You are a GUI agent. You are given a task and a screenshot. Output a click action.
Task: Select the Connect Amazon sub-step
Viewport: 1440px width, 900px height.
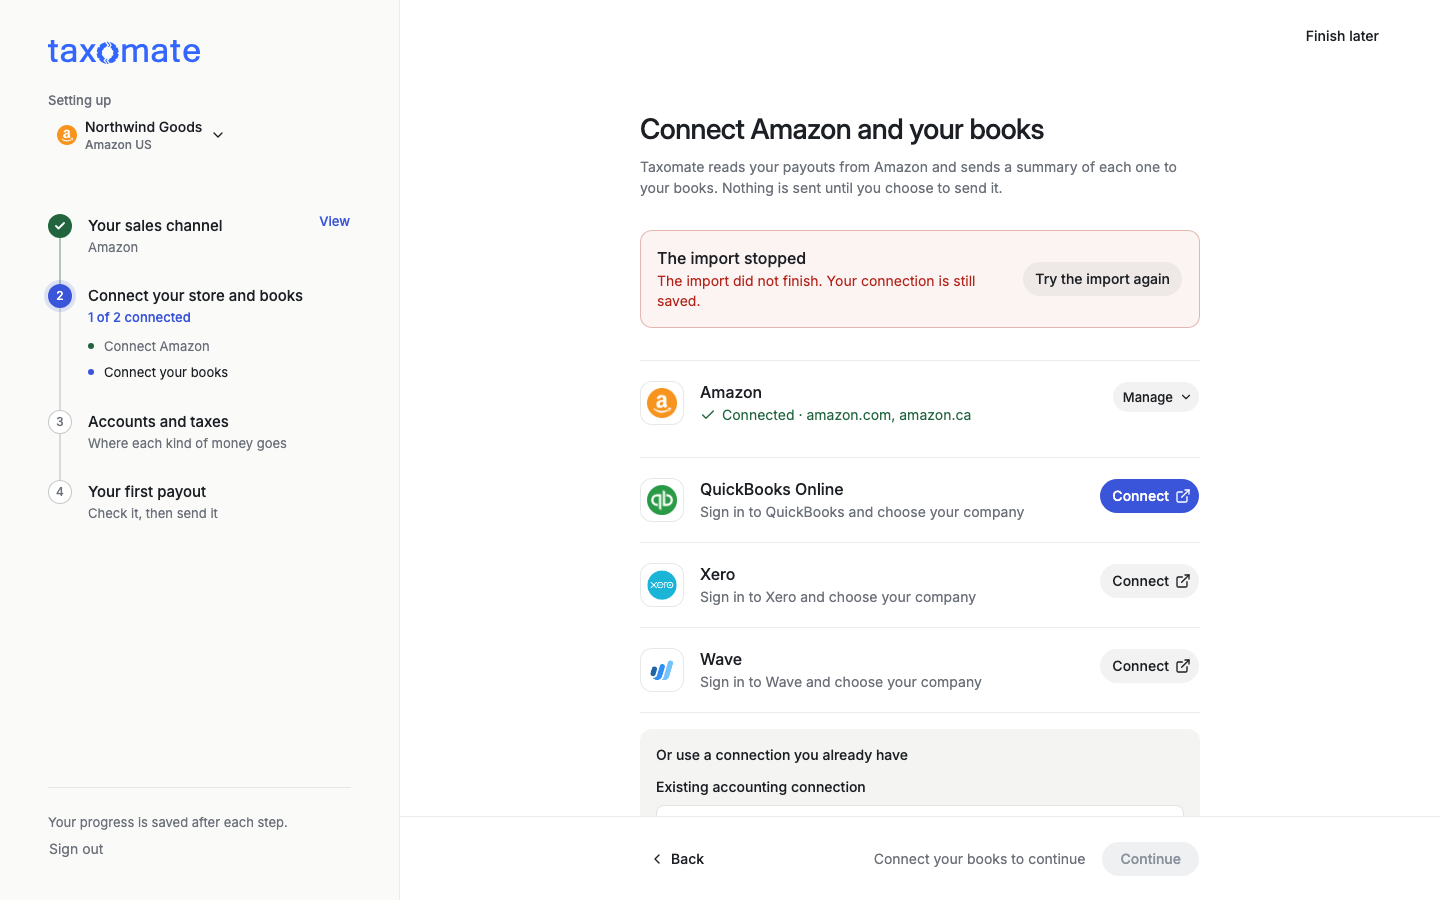[x=157, y=346]
